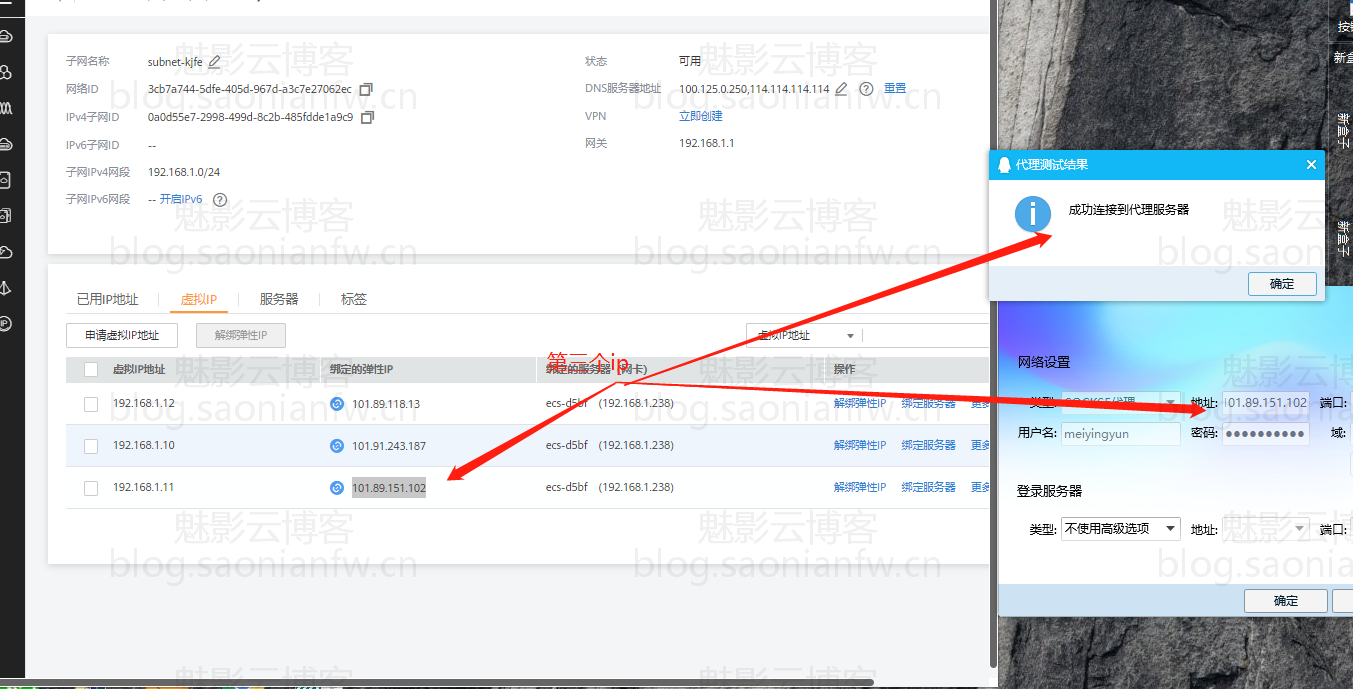
Task: Click the EIP icon beside 101.89.151.102
Action: point(337,488)
